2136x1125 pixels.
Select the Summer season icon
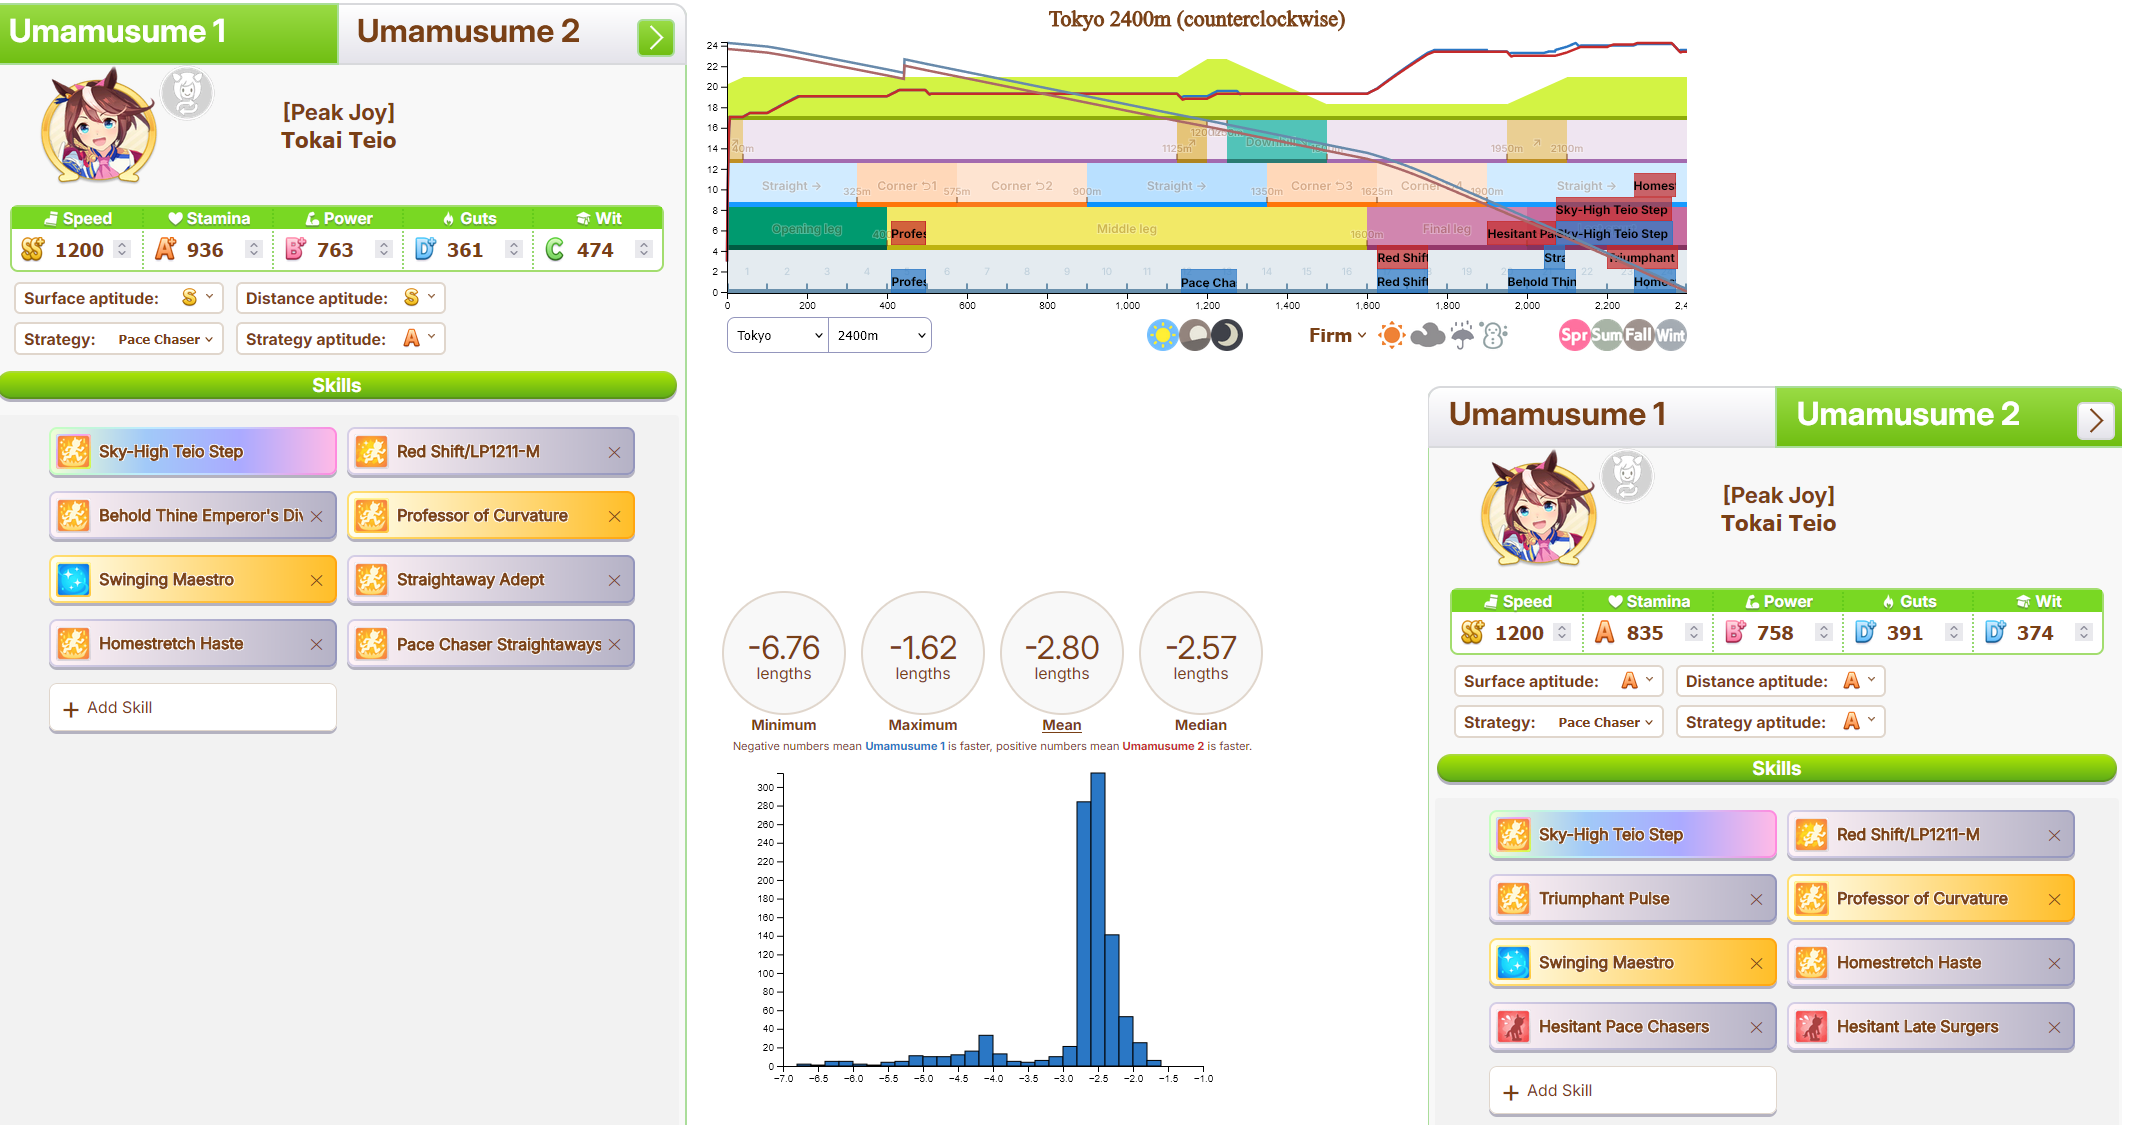[x=1606, y=335]
